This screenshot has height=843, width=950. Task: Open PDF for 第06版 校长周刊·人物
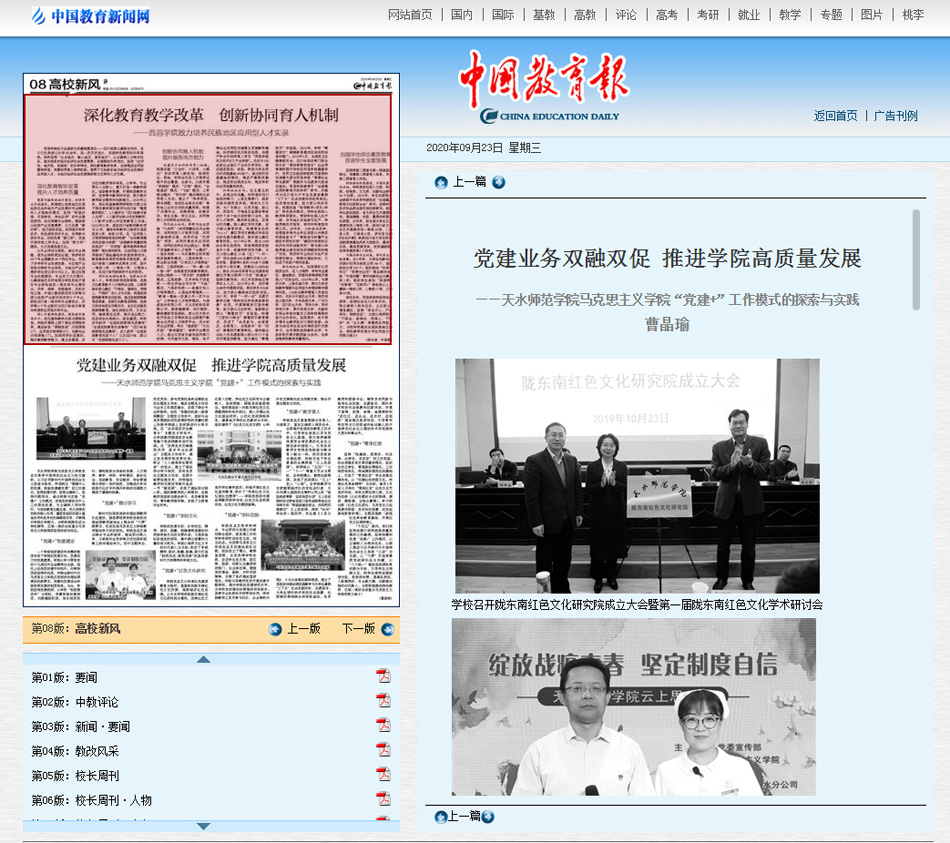pyautogui.click(x=383, y=799)
